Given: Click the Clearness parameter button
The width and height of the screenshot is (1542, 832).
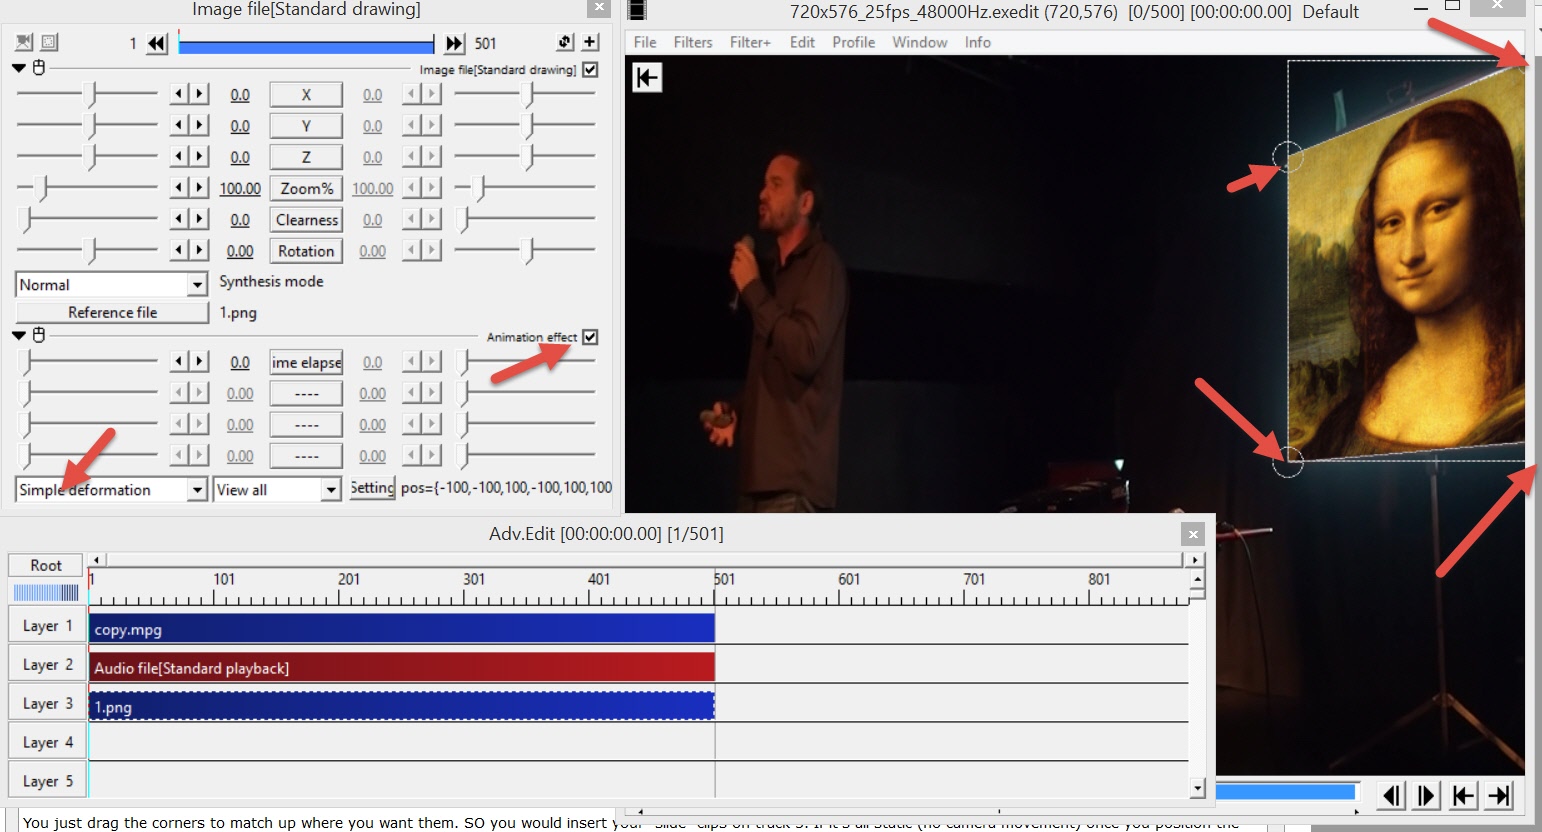Looking at the screenshot, I should pyautogui.click(x=306, y=220).
